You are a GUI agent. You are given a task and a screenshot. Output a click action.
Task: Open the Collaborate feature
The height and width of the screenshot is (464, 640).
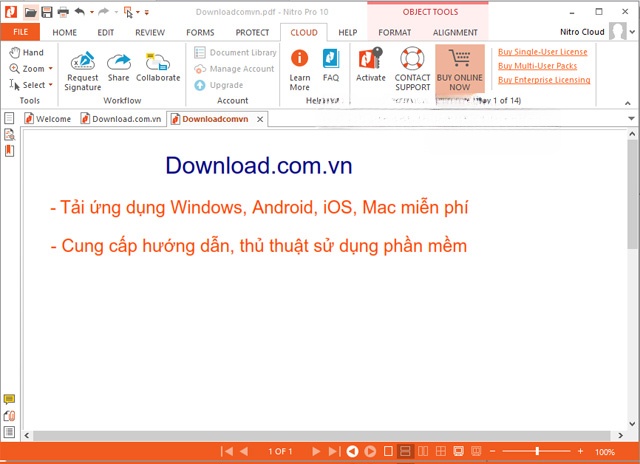158,67
